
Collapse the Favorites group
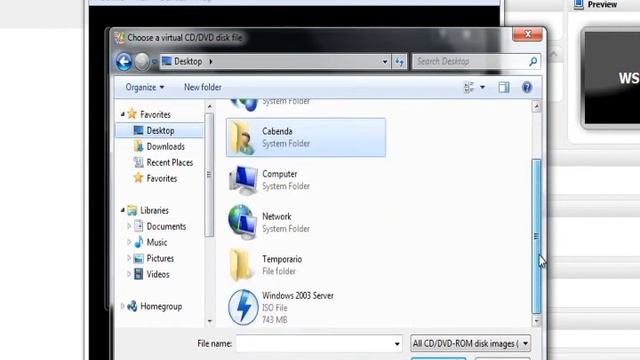click(122, 114)
